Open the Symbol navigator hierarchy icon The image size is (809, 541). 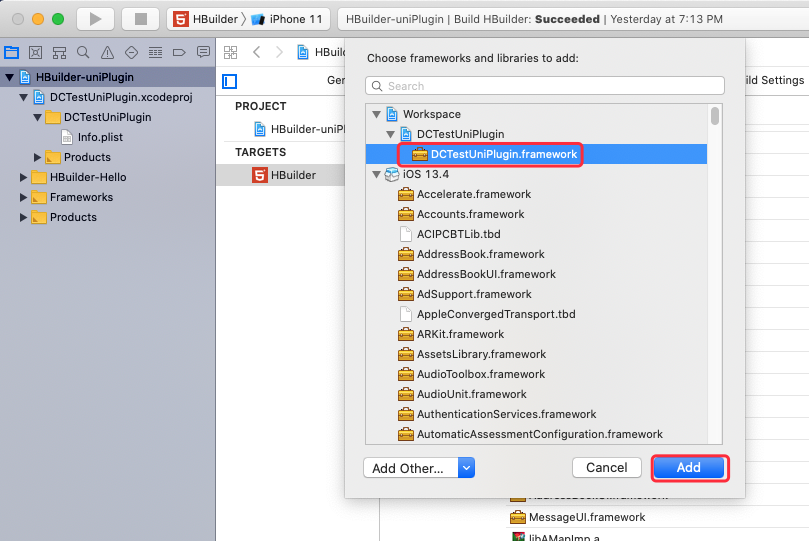point(59,52)
